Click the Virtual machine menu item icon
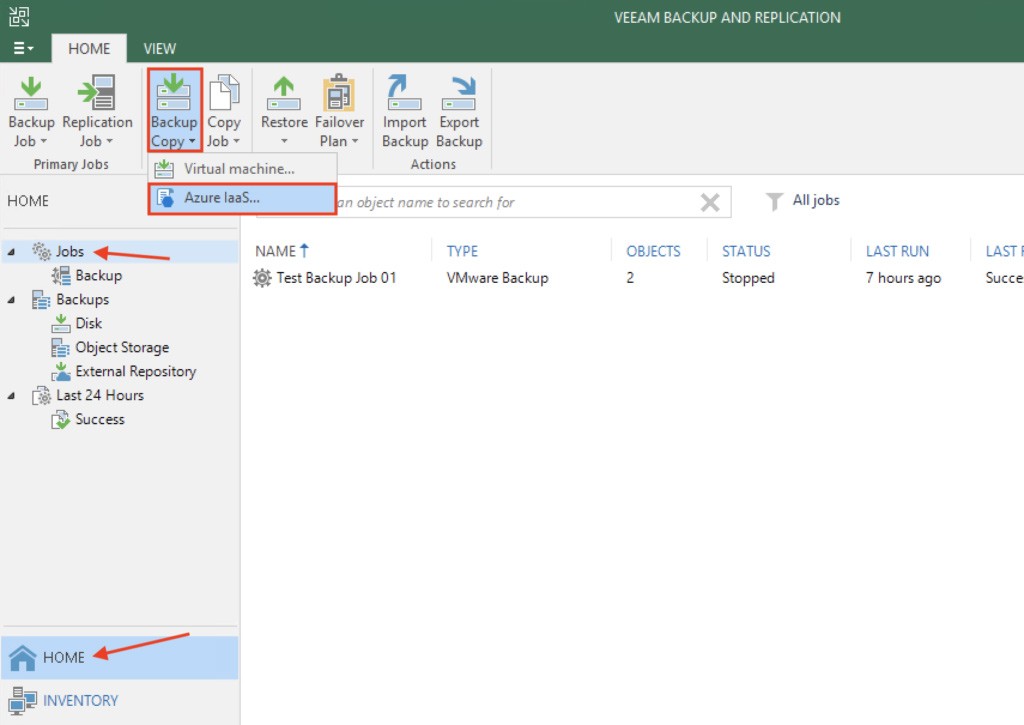Viewport: 1024px width, 725px height. pos(164,169)
